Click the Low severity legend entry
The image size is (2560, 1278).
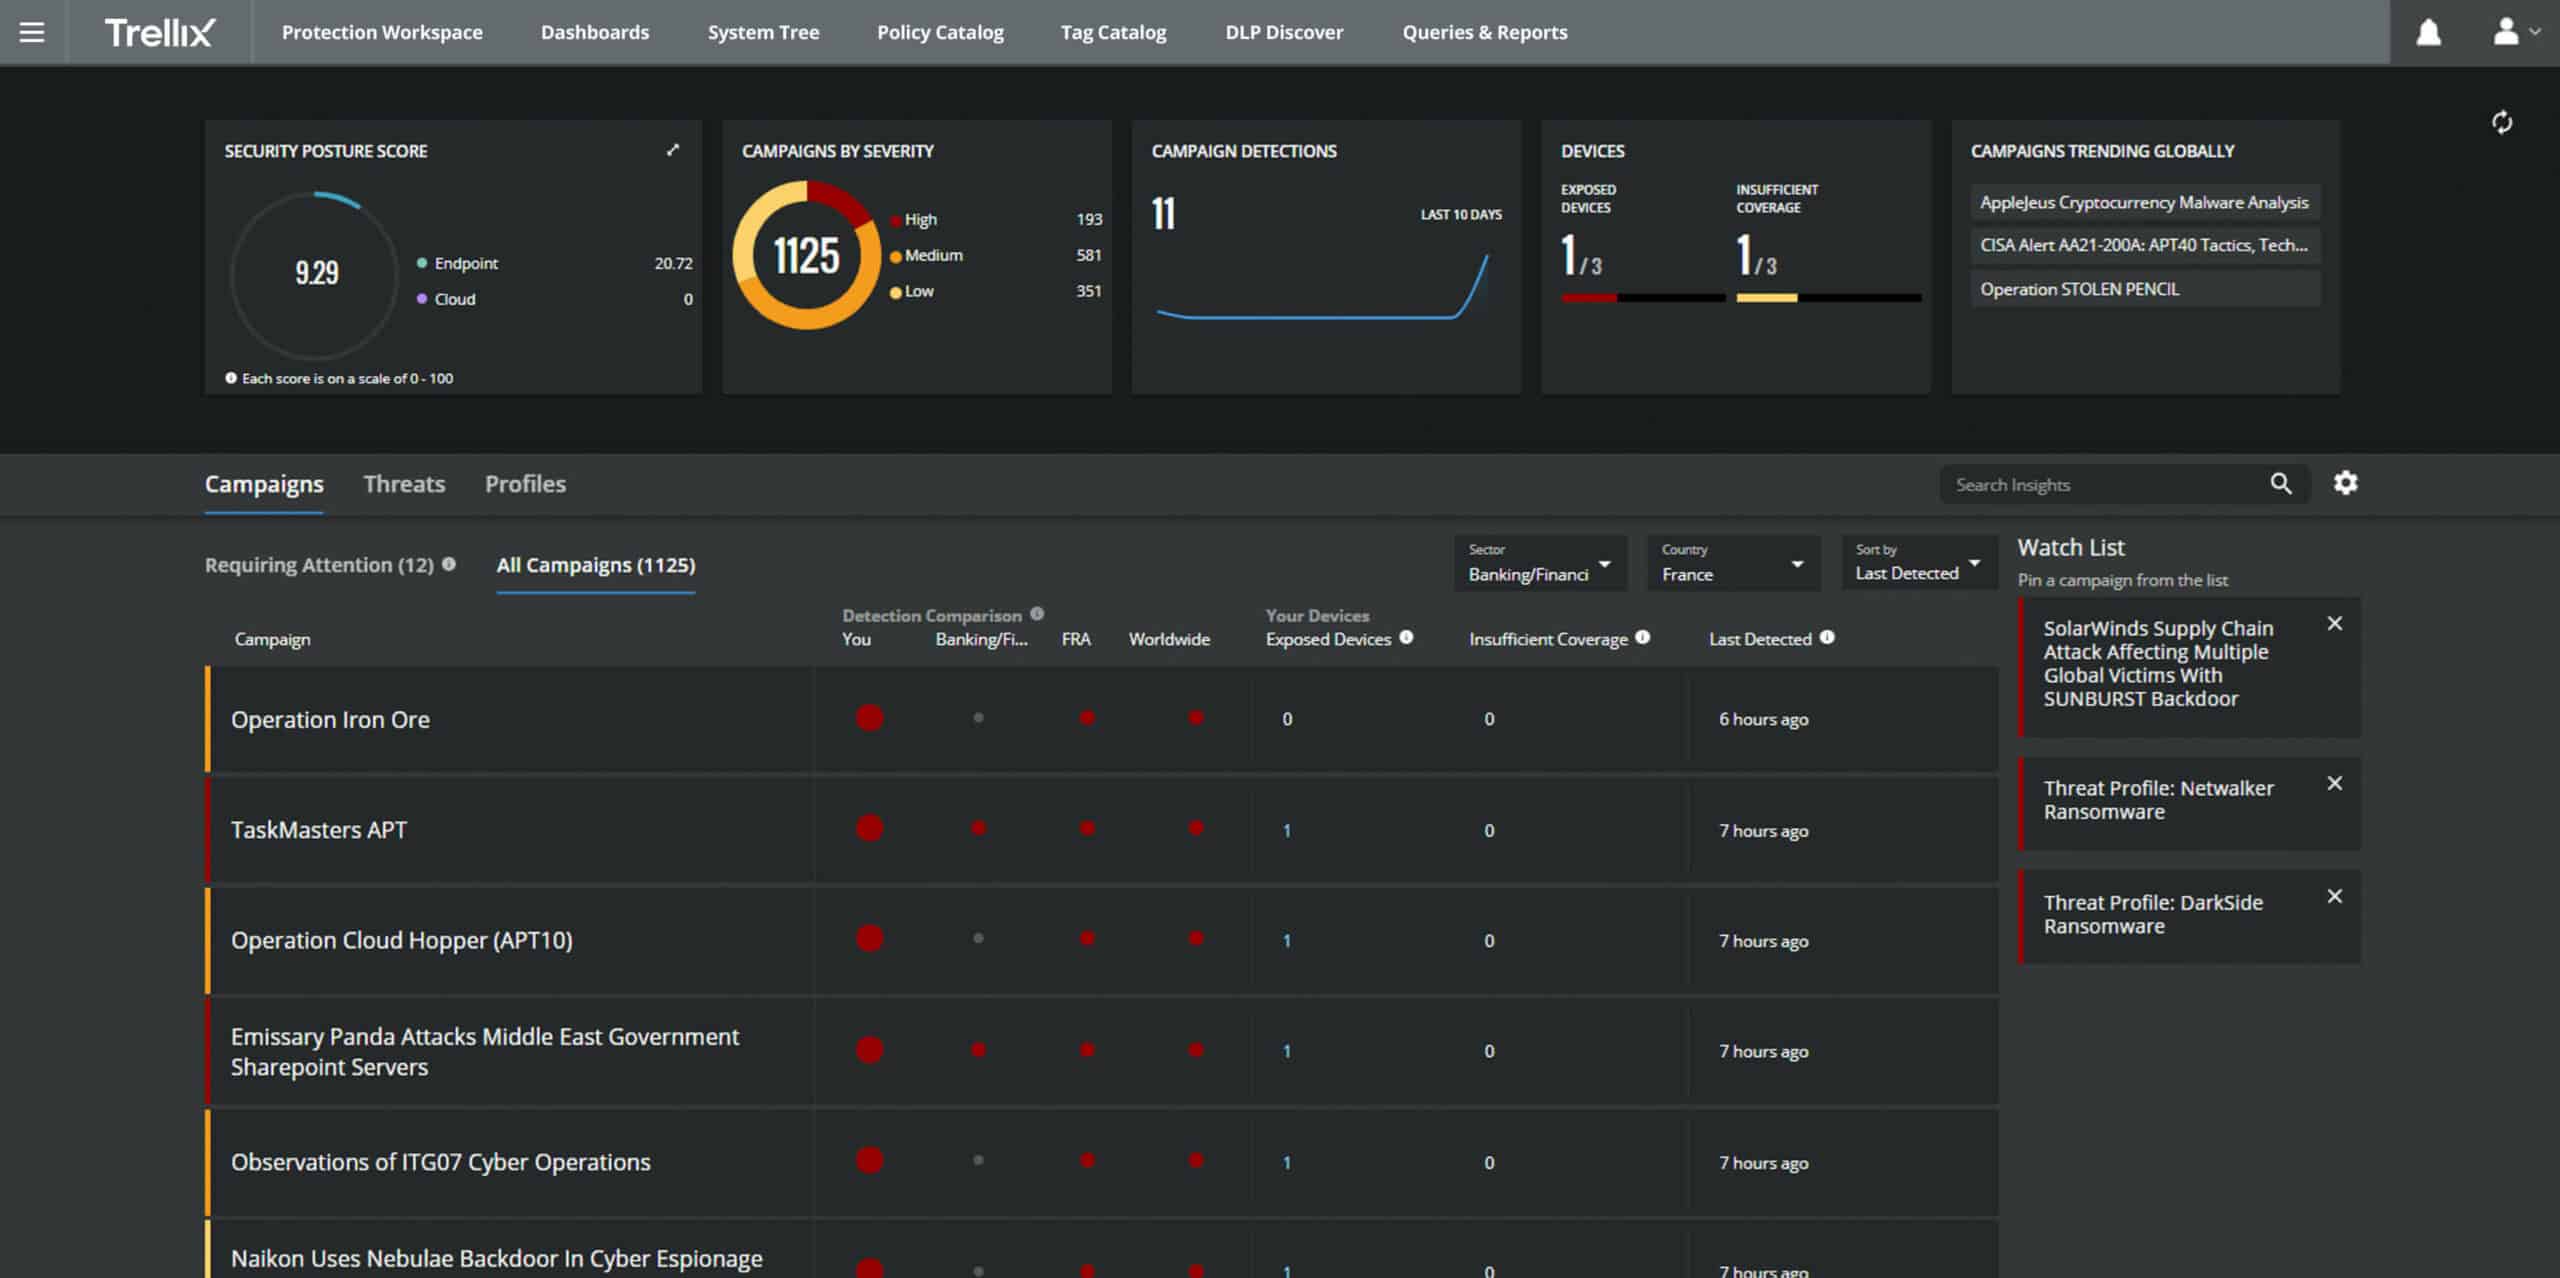coord(996,291)
